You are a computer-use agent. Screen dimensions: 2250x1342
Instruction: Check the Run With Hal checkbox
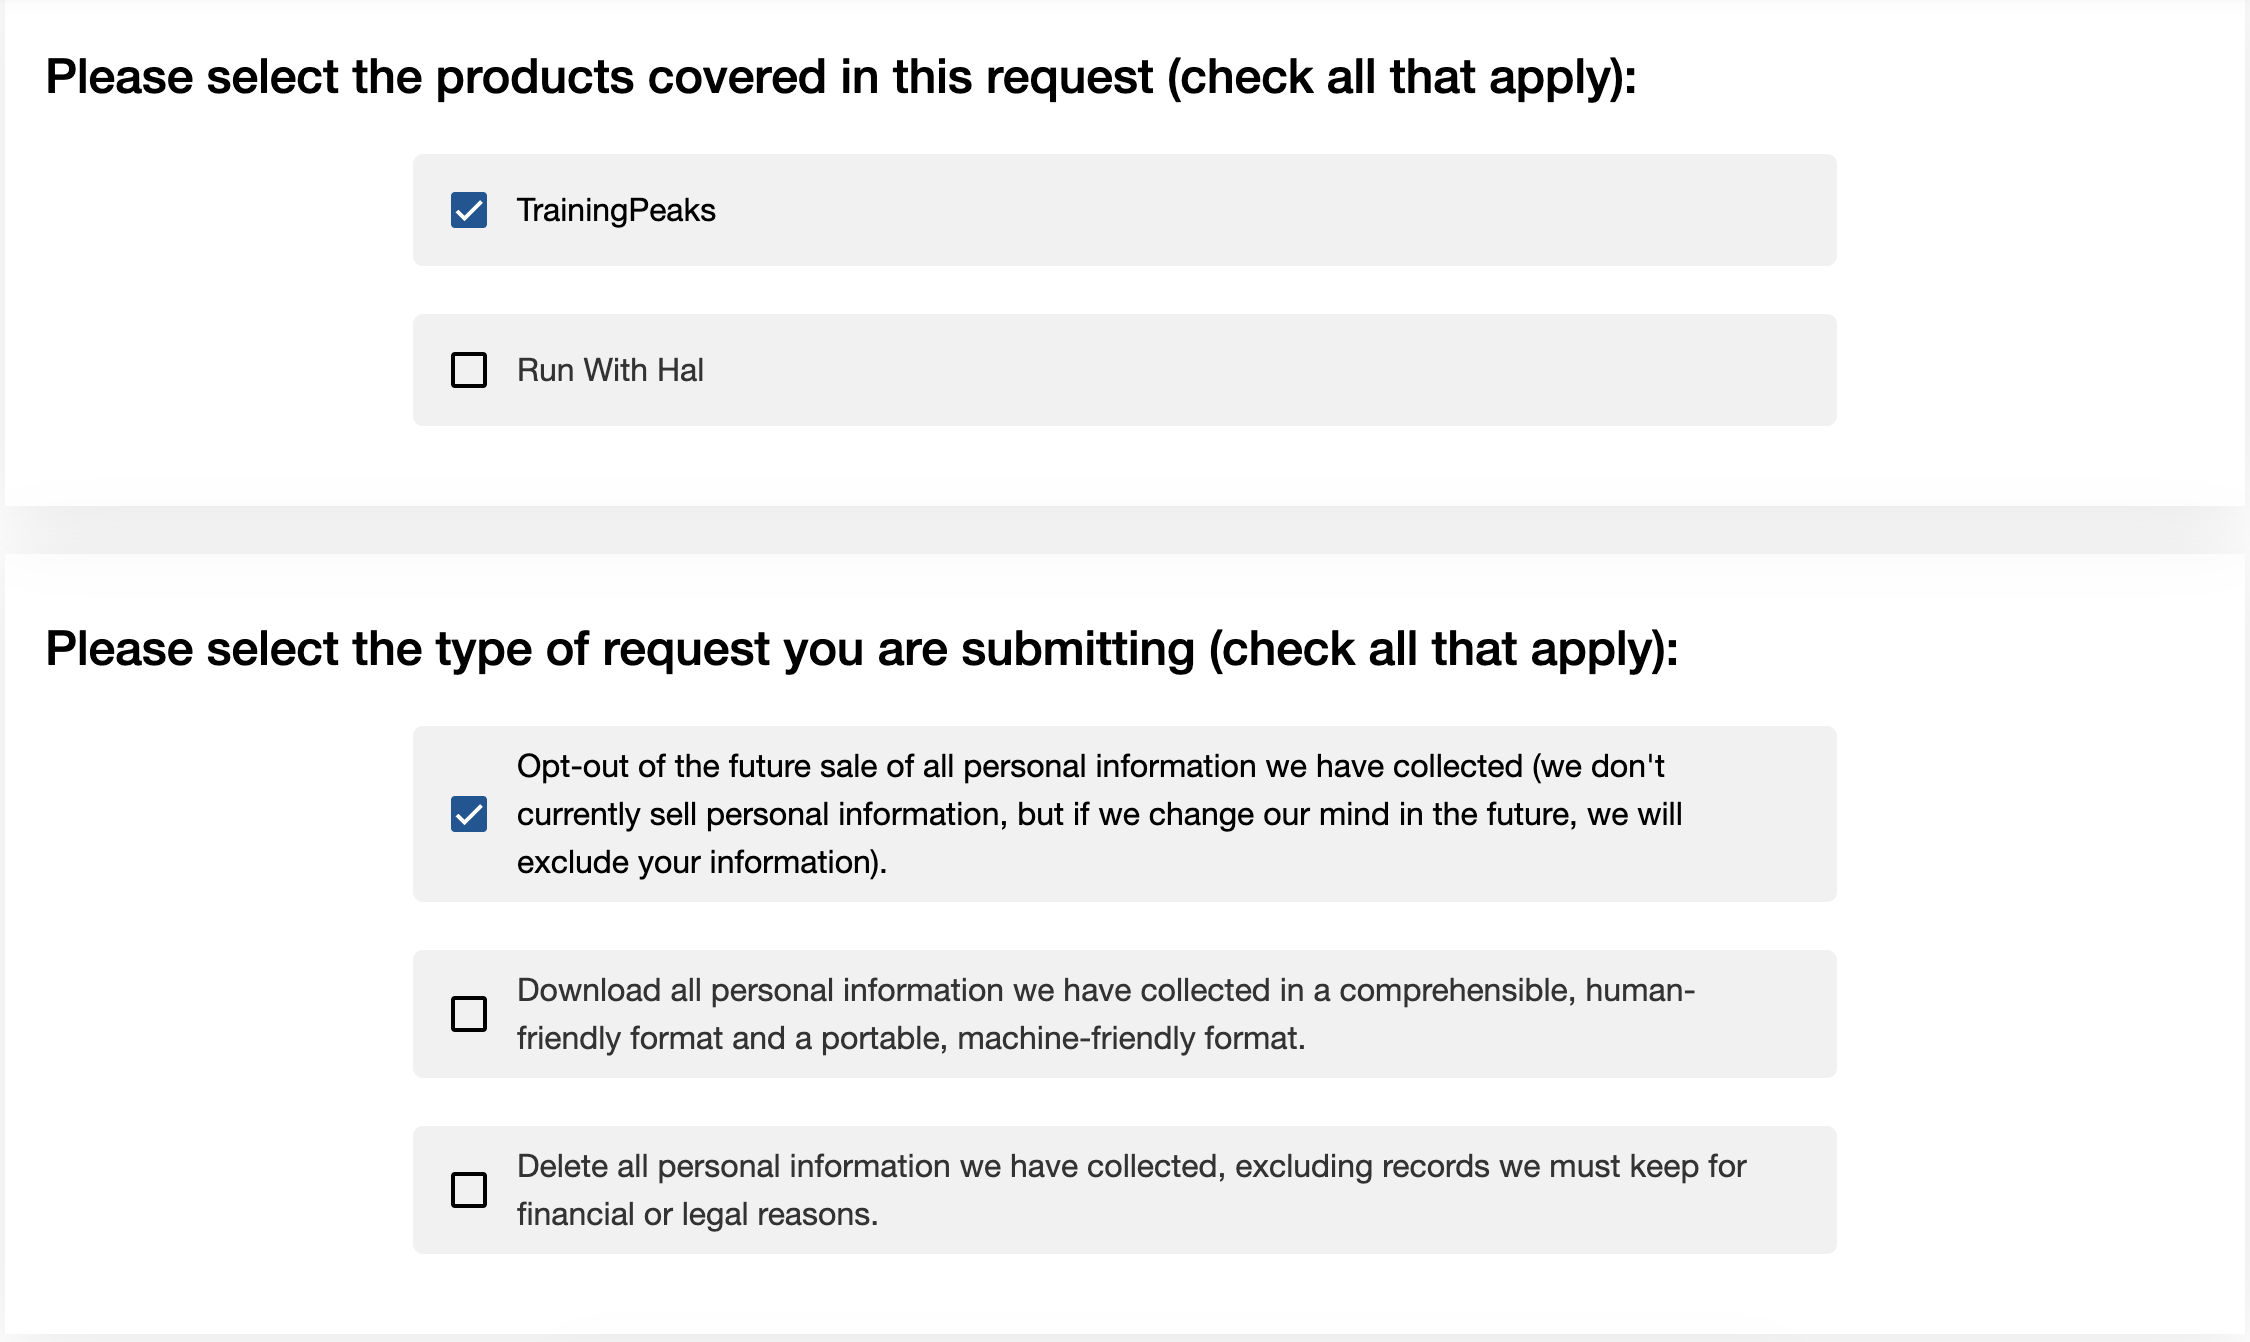coord(468,370)
